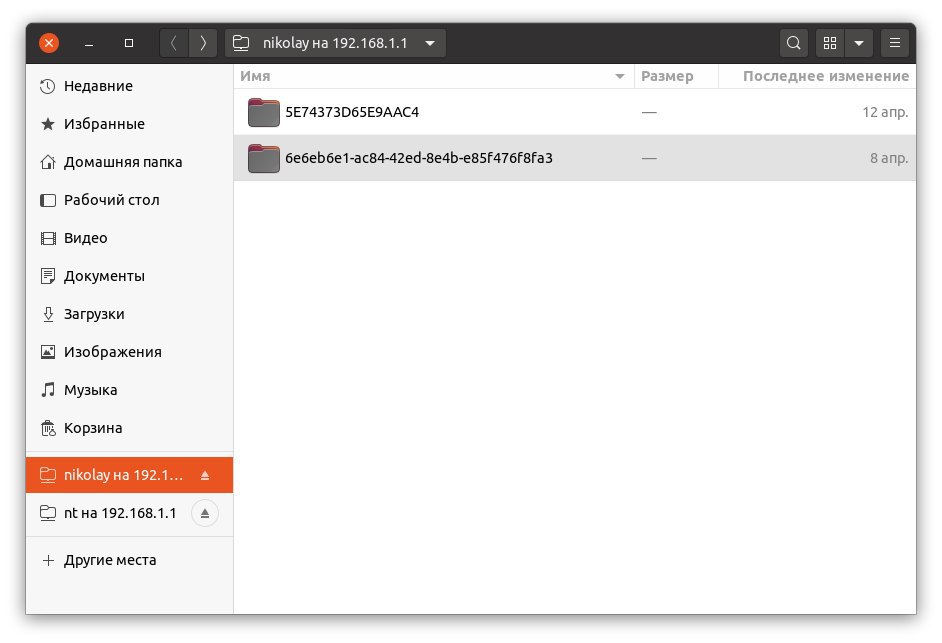942x643 pixels.
Task: Go back with left chevron
Action: point(174,43)
